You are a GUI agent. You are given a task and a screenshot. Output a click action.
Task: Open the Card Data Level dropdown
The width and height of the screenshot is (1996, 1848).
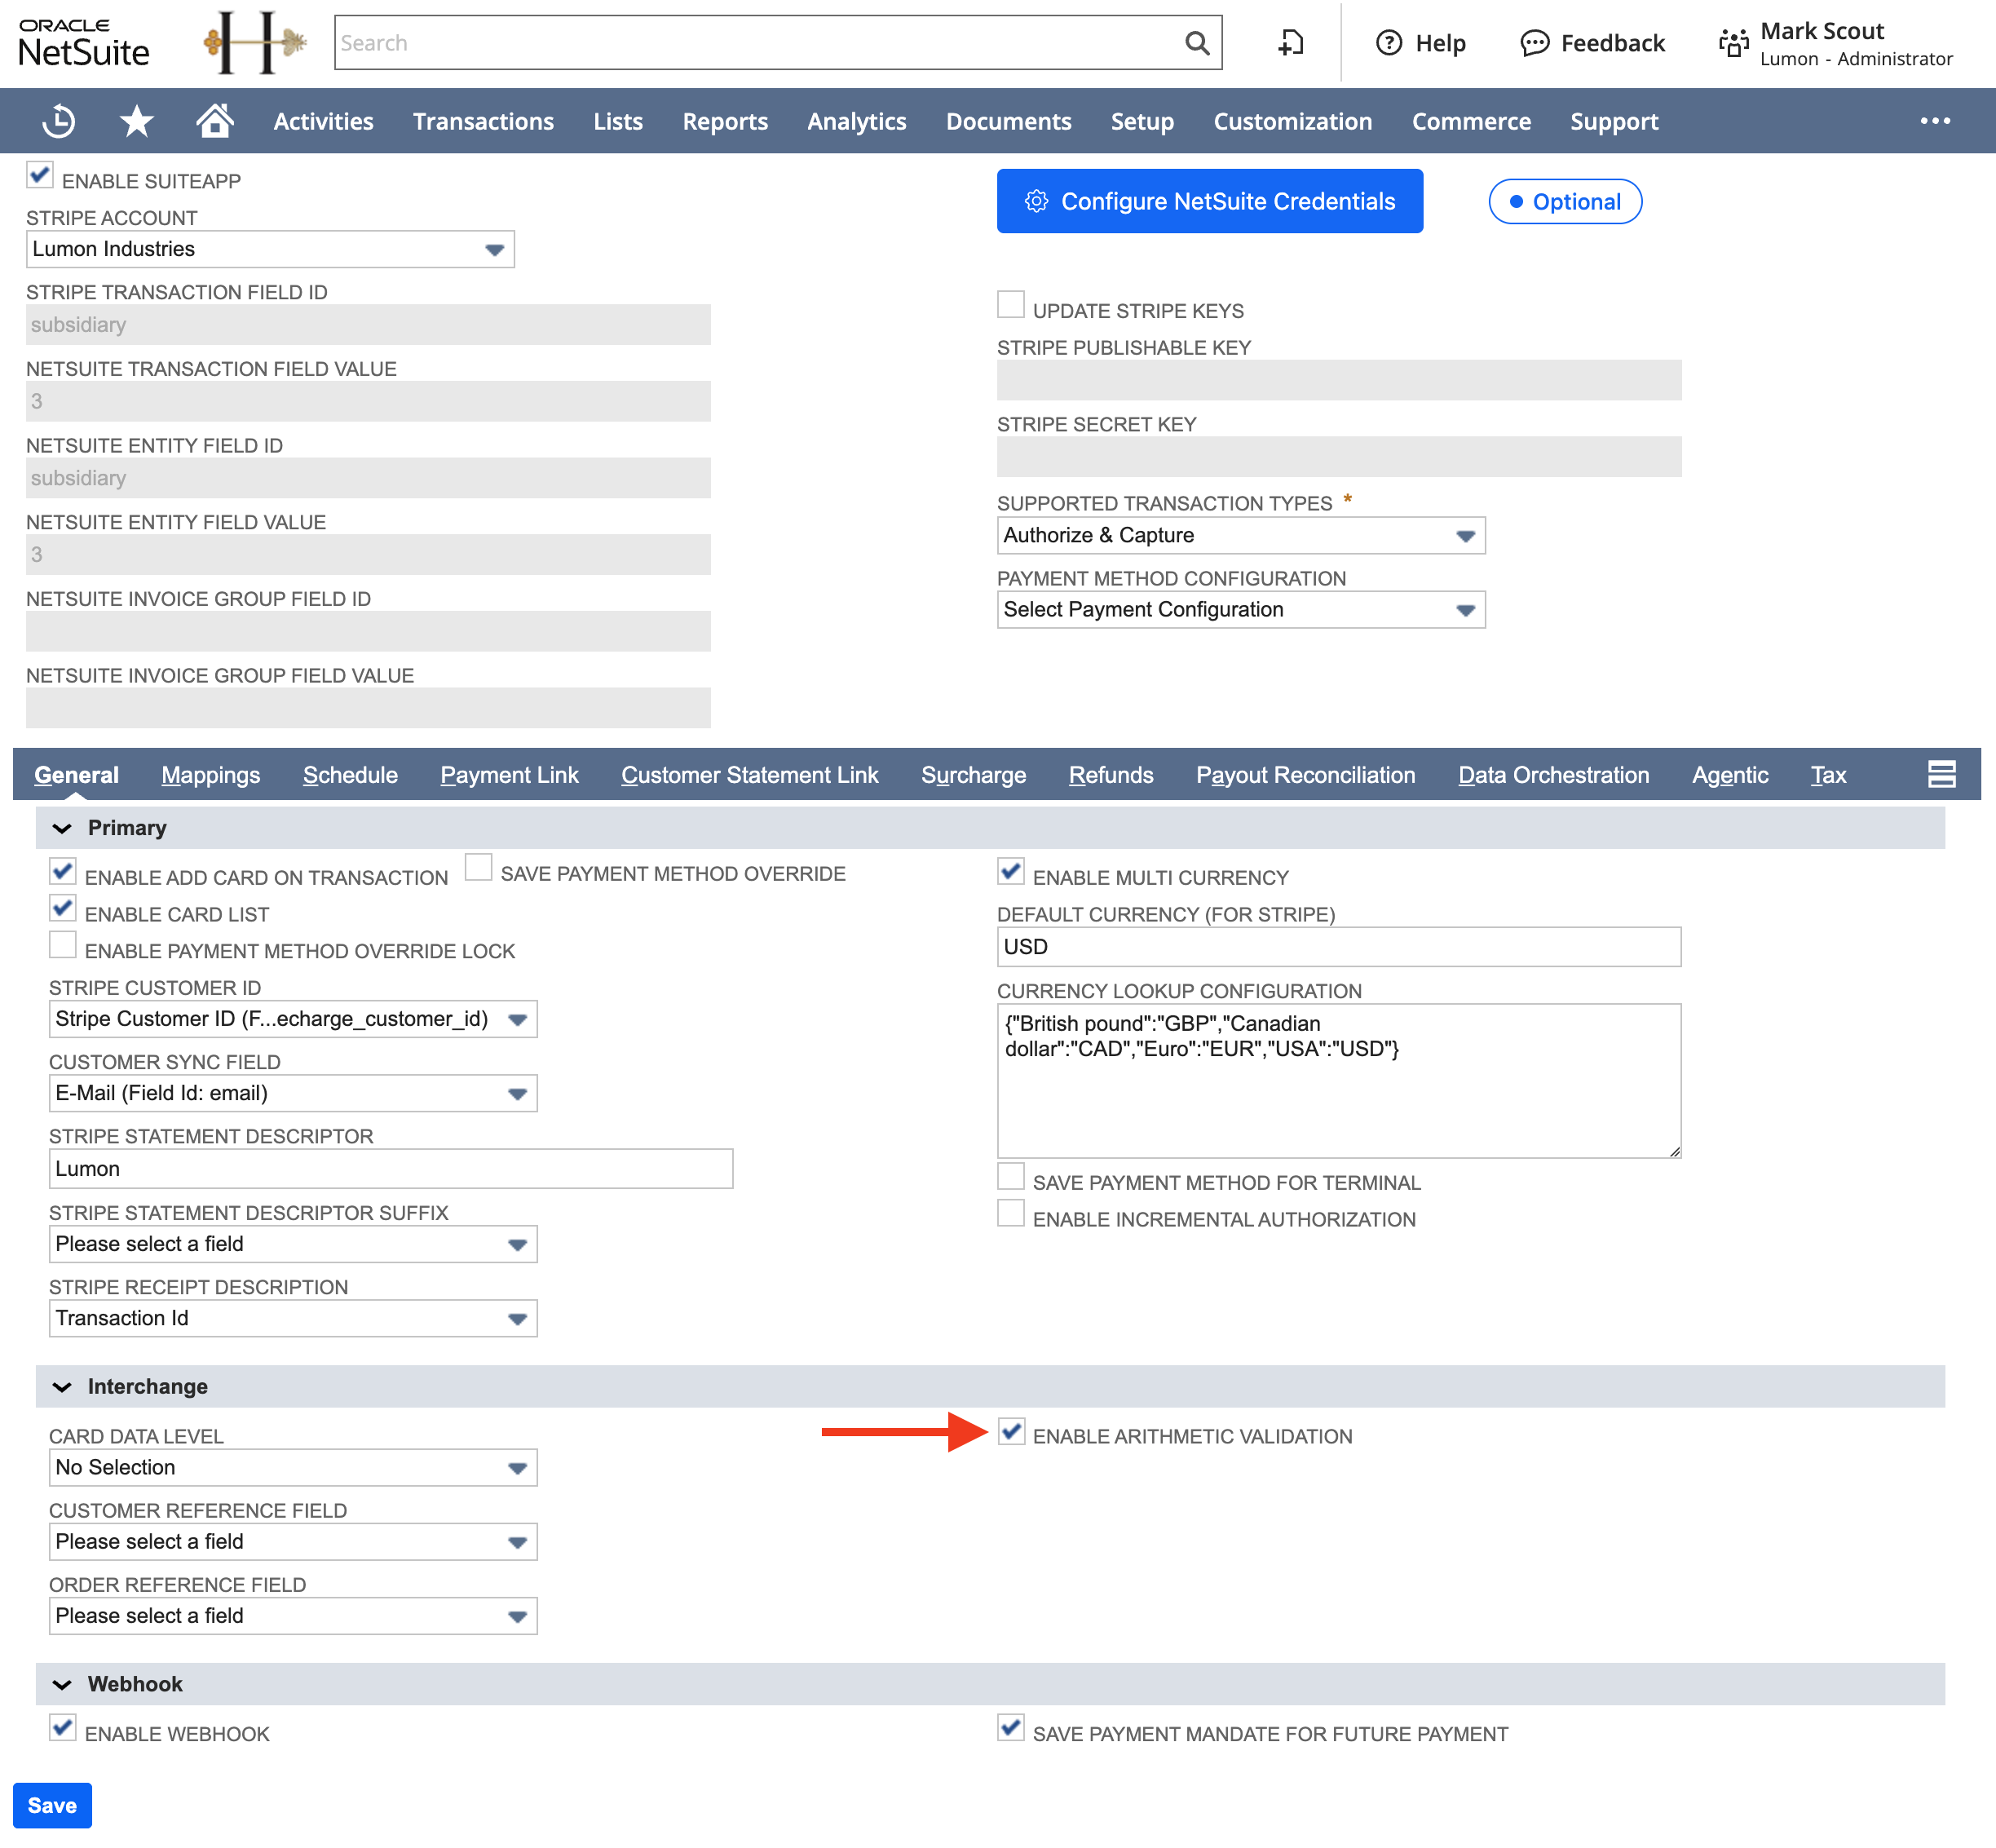coord(293,1467)
